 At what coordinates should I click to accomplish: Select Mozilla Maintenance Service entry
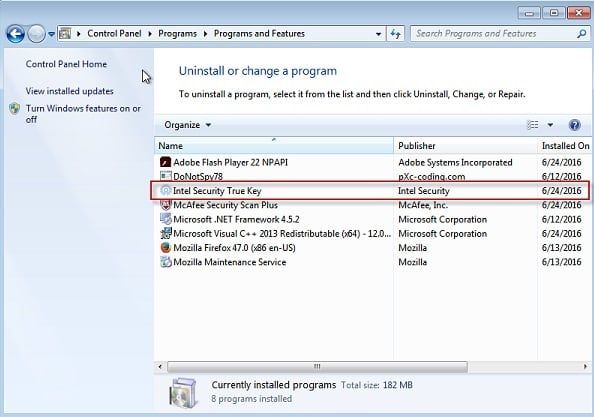373,262
